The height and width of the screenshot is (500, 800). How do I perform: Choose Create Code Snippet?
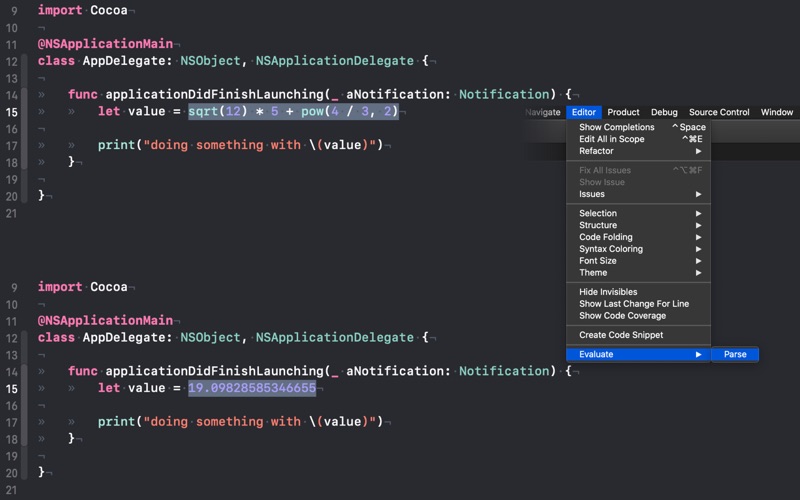(x=638, y=335)
